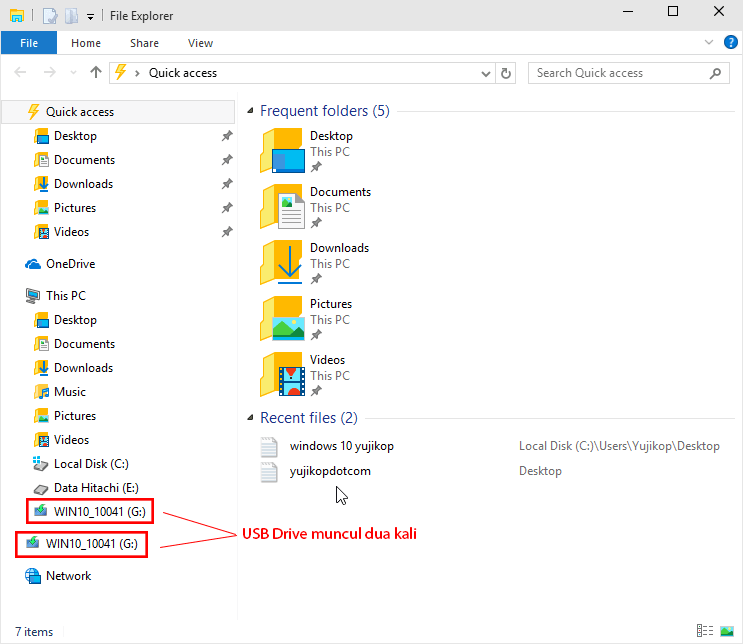Open the File ribbon tab
The height and width of the screenshot is (644, 743).
[28, 43]
